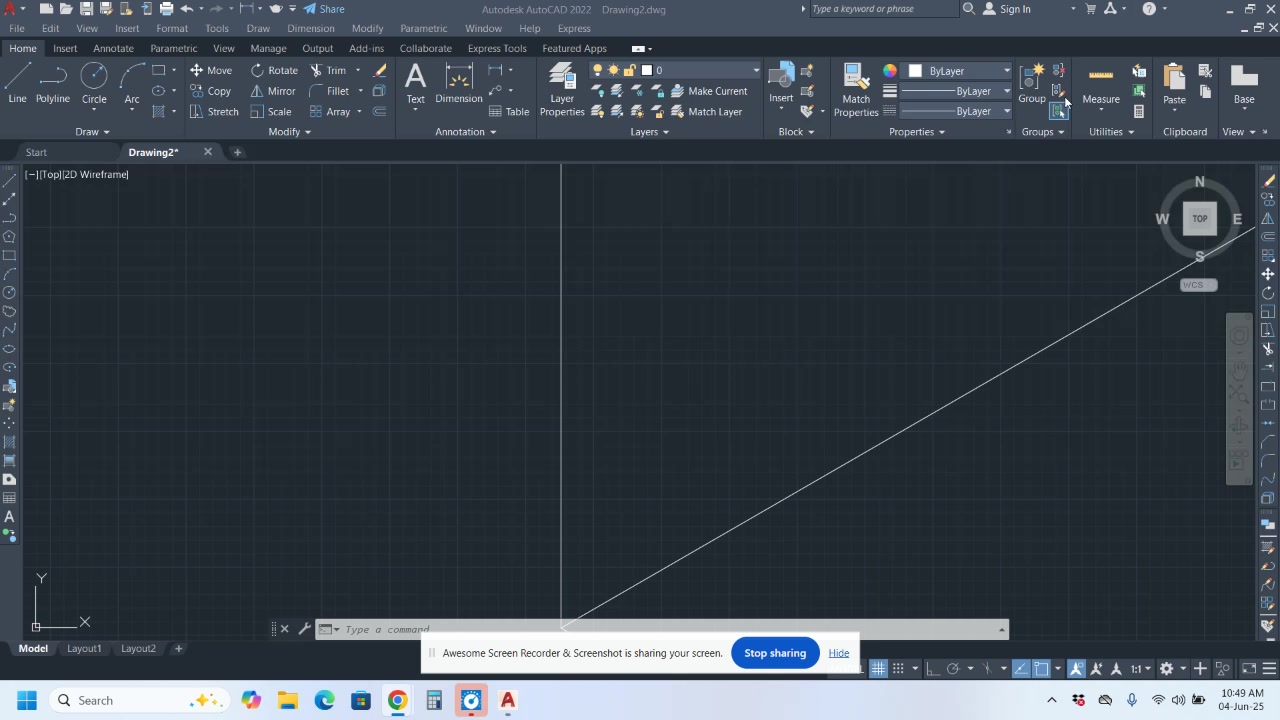
Task: Activate the Rotate command
Action: (x=274, y=70)
